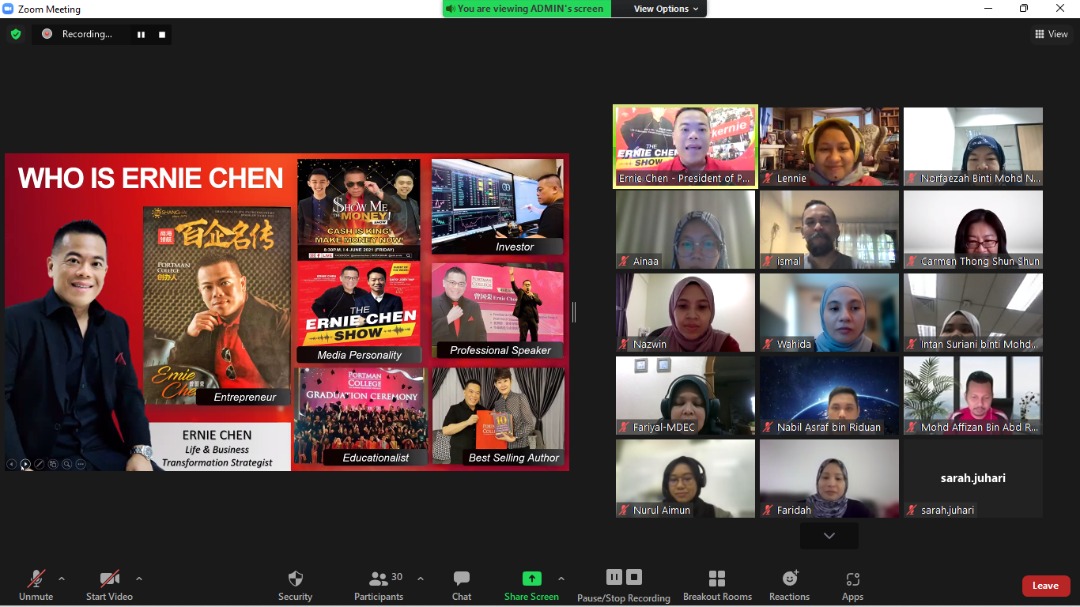Image resolution: width=1080 pixels, height=607 pixels.
Task: Go to next slide arrow
Action: pos(25,464)
